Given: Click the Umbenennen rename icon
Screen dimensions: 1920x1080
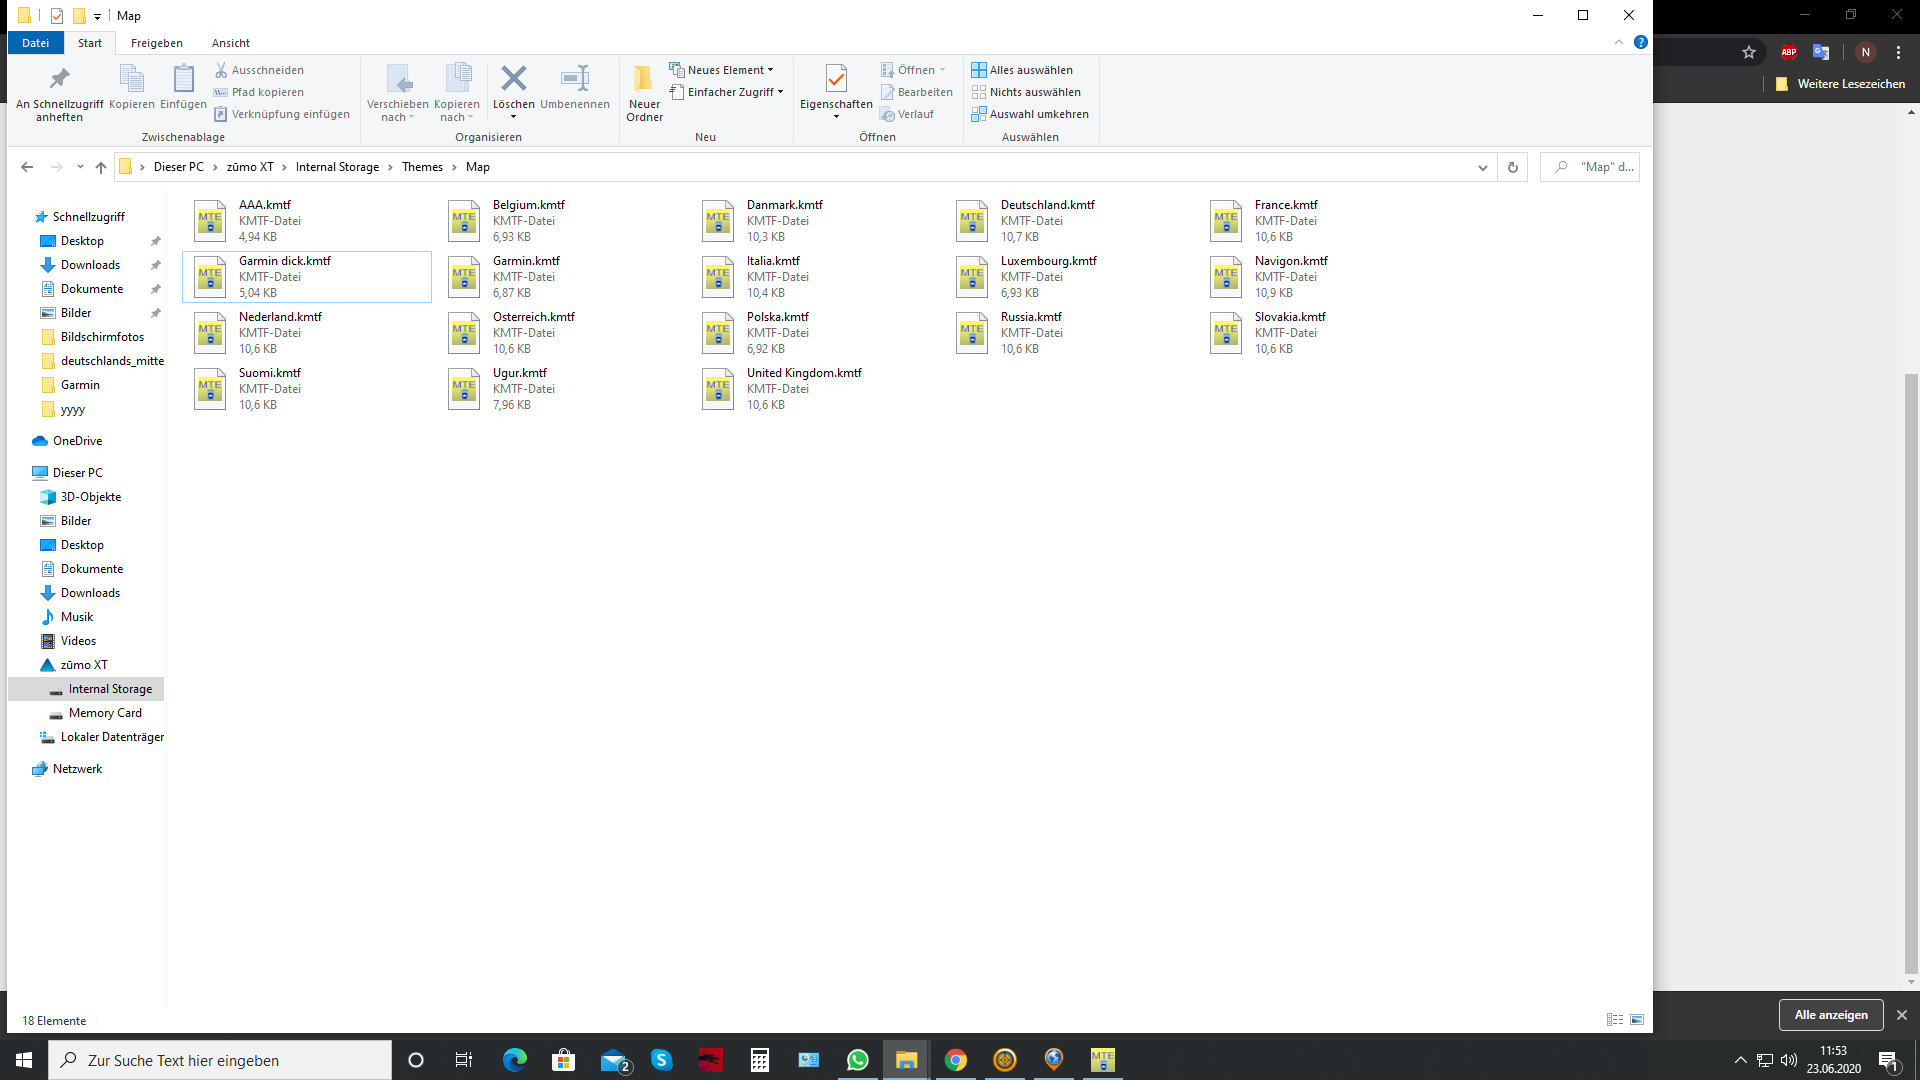Looking at the screenshot, I should coord(575,78).
